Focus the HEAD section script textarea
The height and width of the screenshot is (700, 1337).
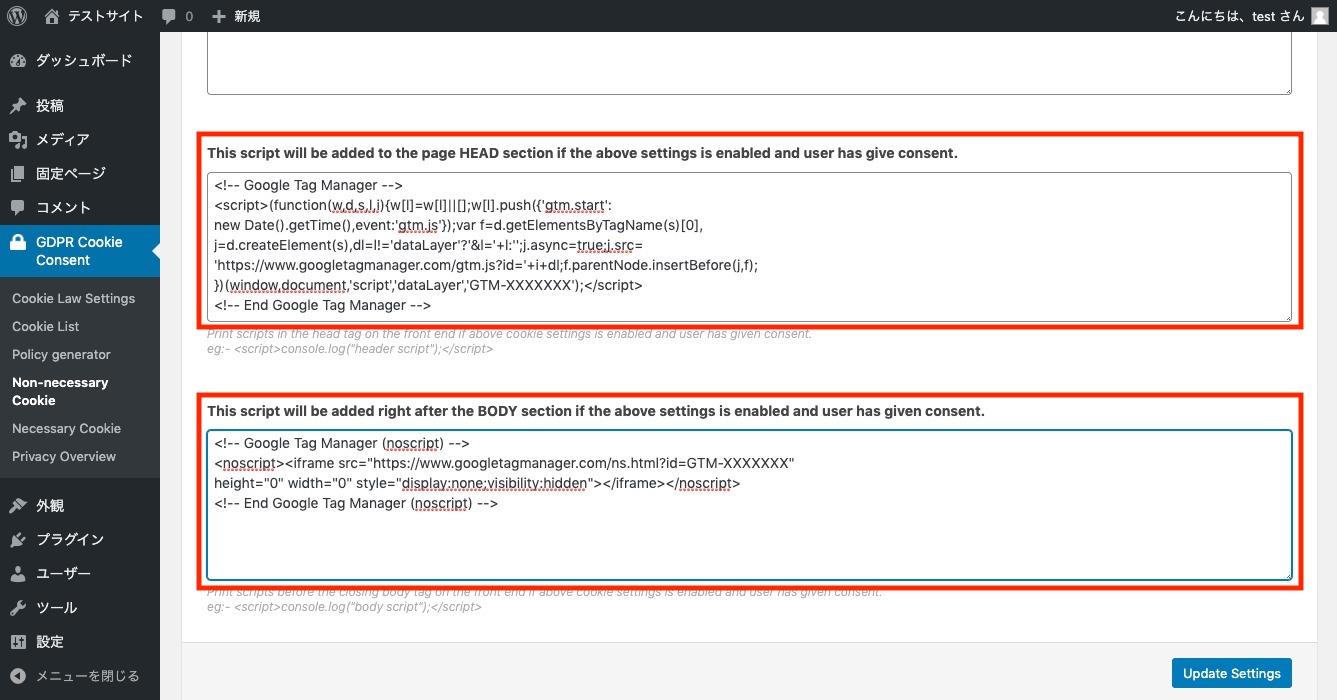pos(749,247)
